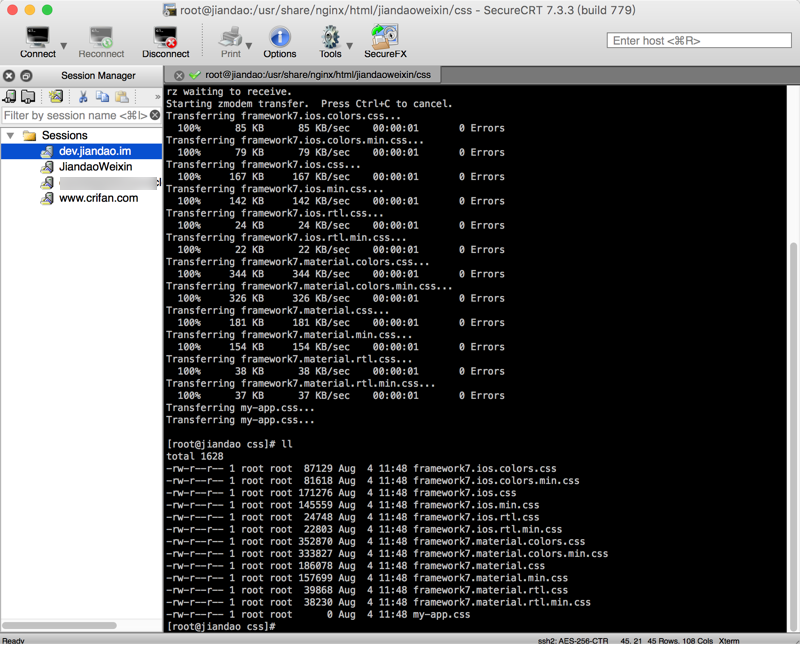Select the JiandaoWeixin session

tap(95, 167)
